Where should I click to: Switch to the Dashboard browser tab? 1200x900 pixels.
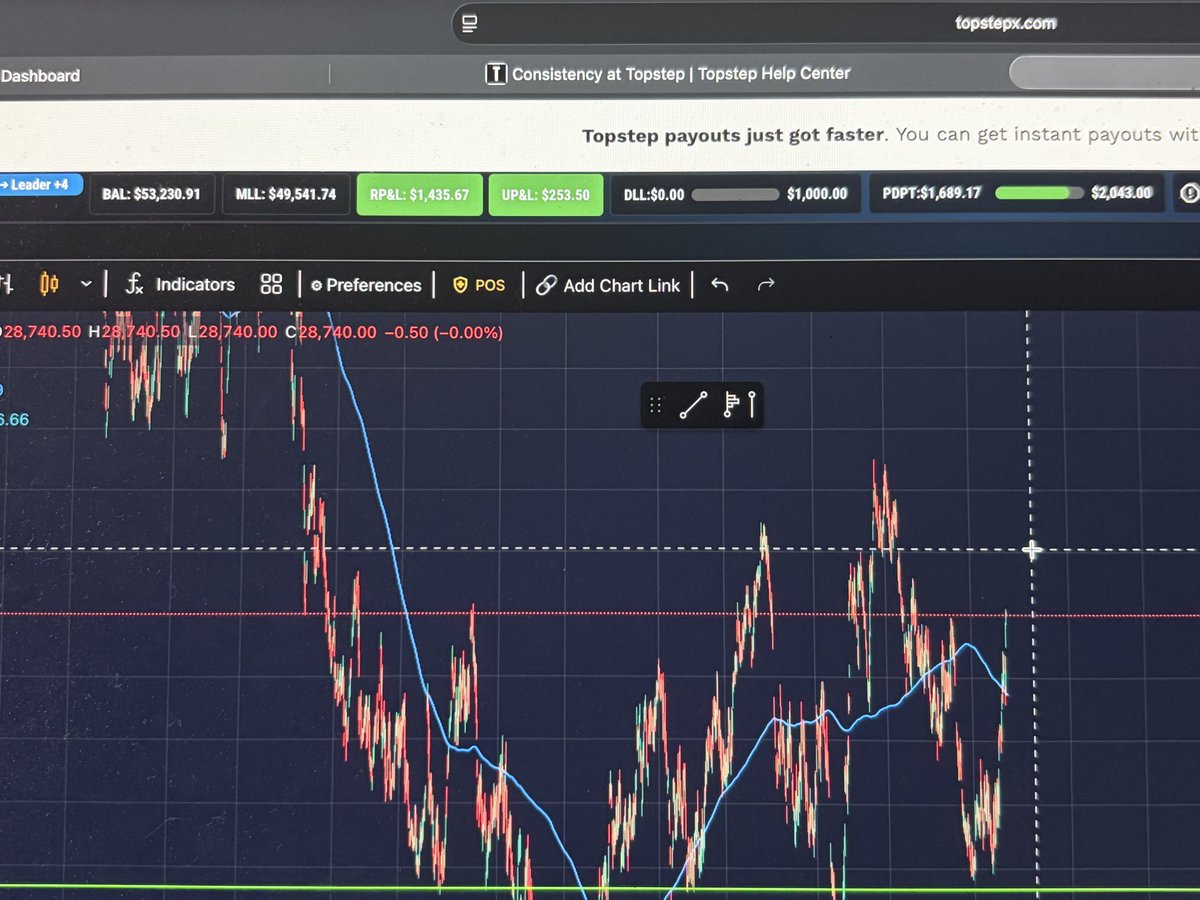pyautogui.click(x=41, y=76)
